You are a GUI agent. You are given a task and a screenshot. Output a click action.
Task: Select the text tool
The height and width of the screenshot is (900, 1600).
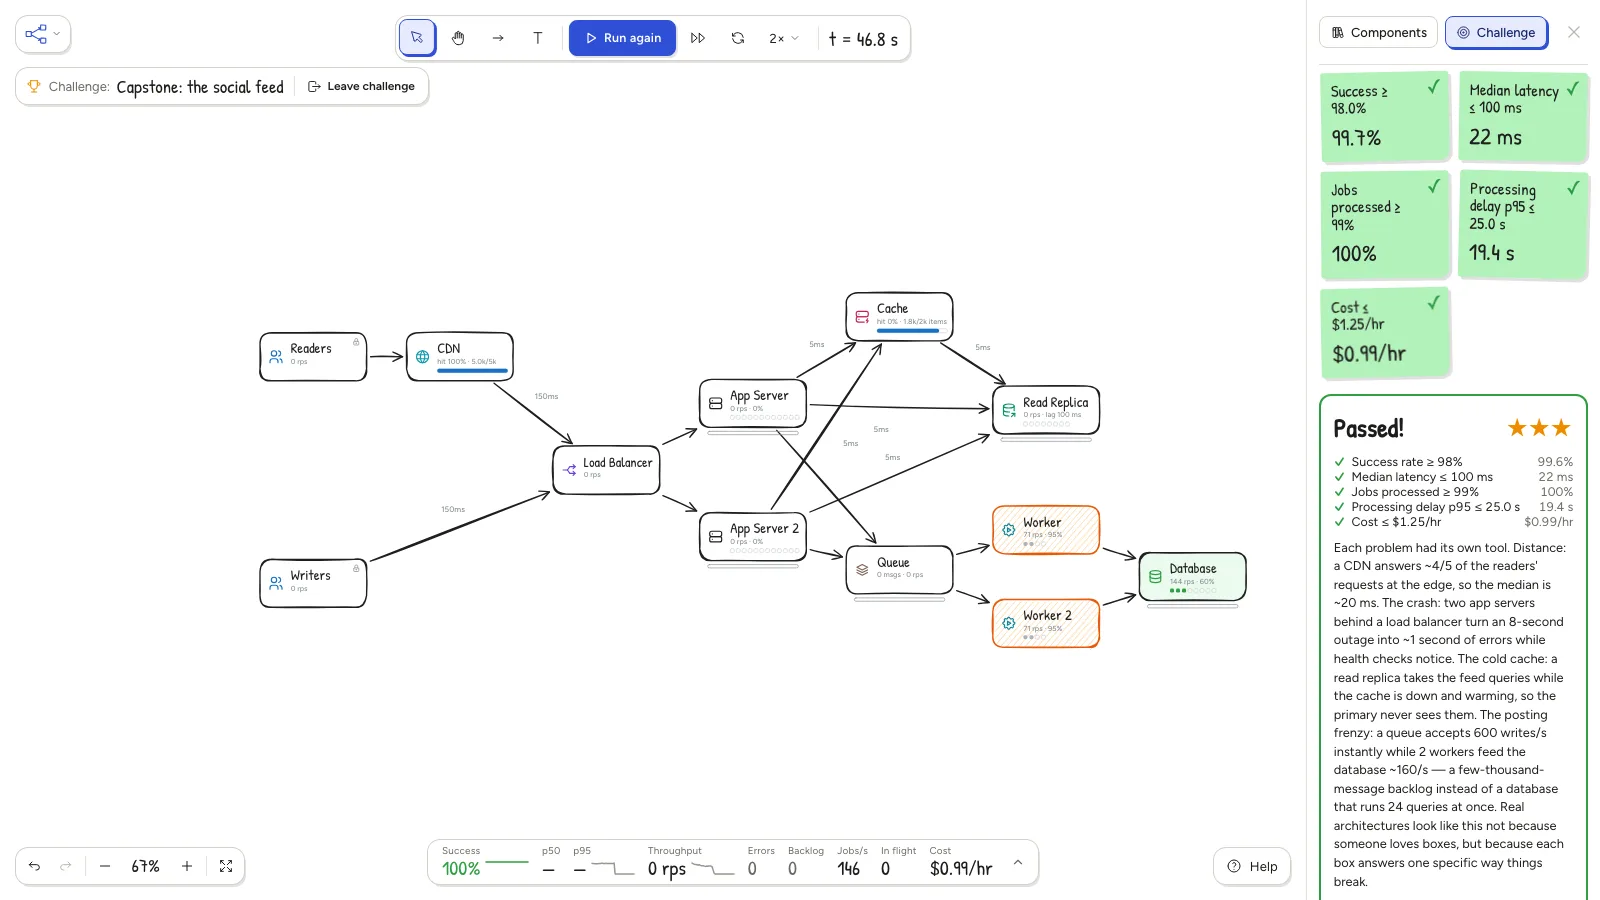(x=538, y=38)
